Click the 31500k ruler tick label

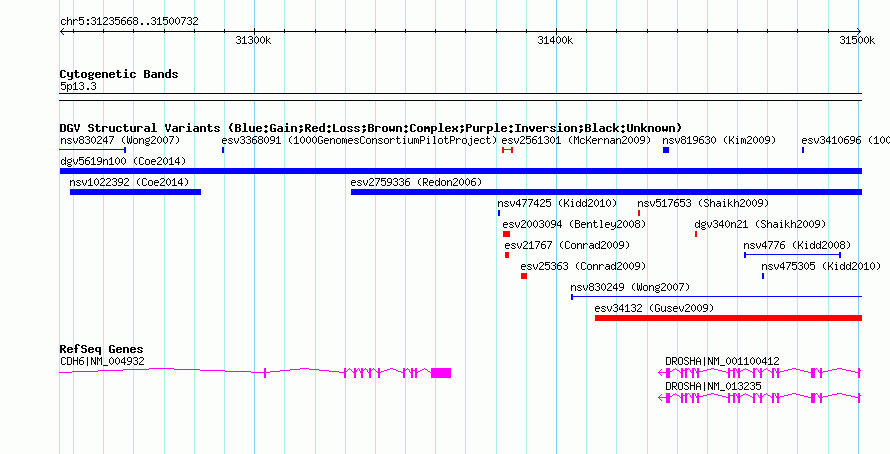pyautogui.click(x=857, y=40)
